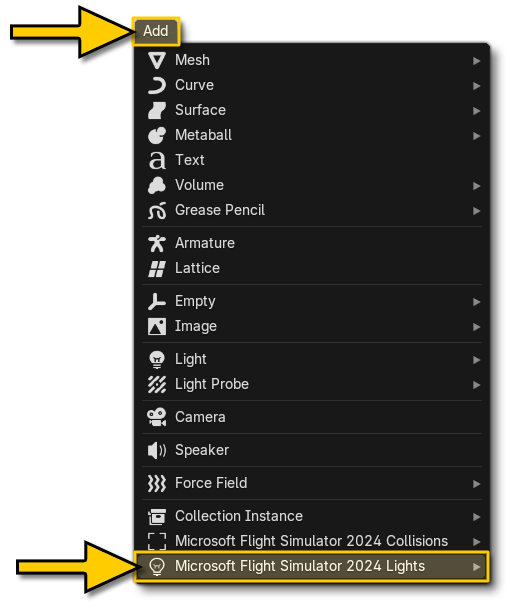This screenshot has width=516, height=609.
Task: Click the Camera icon
Action: (157, 417)
